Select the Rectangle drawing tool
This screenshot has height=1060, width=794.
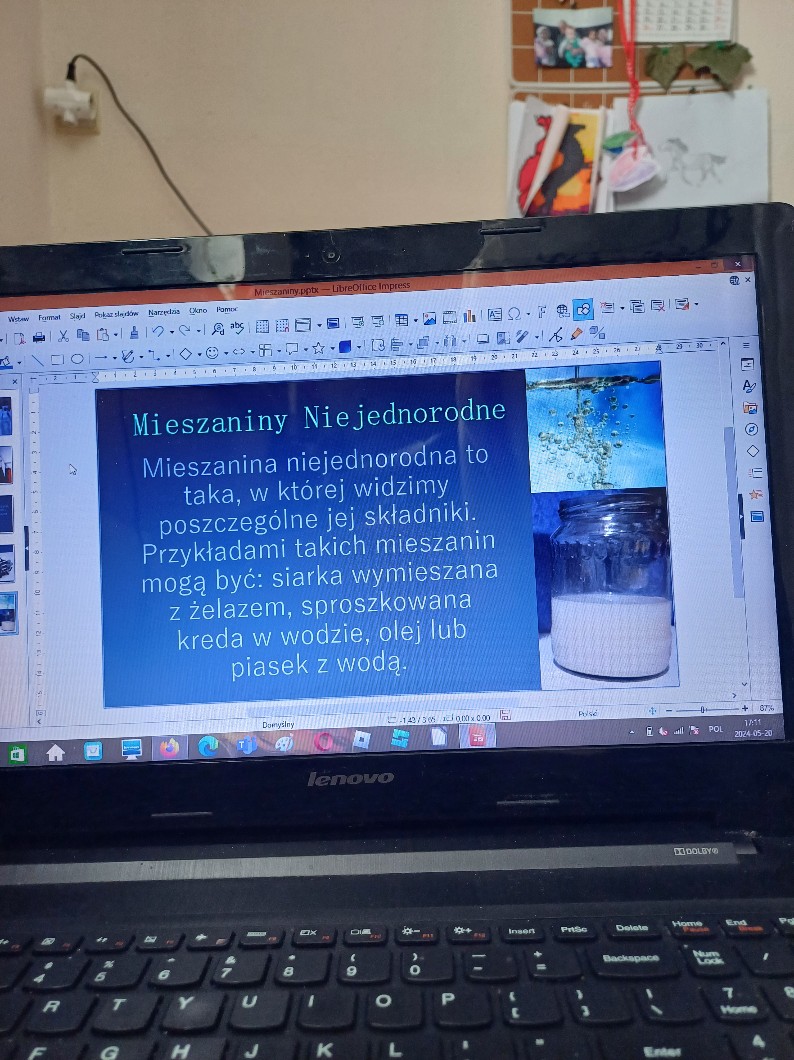[x=57, y=360]
